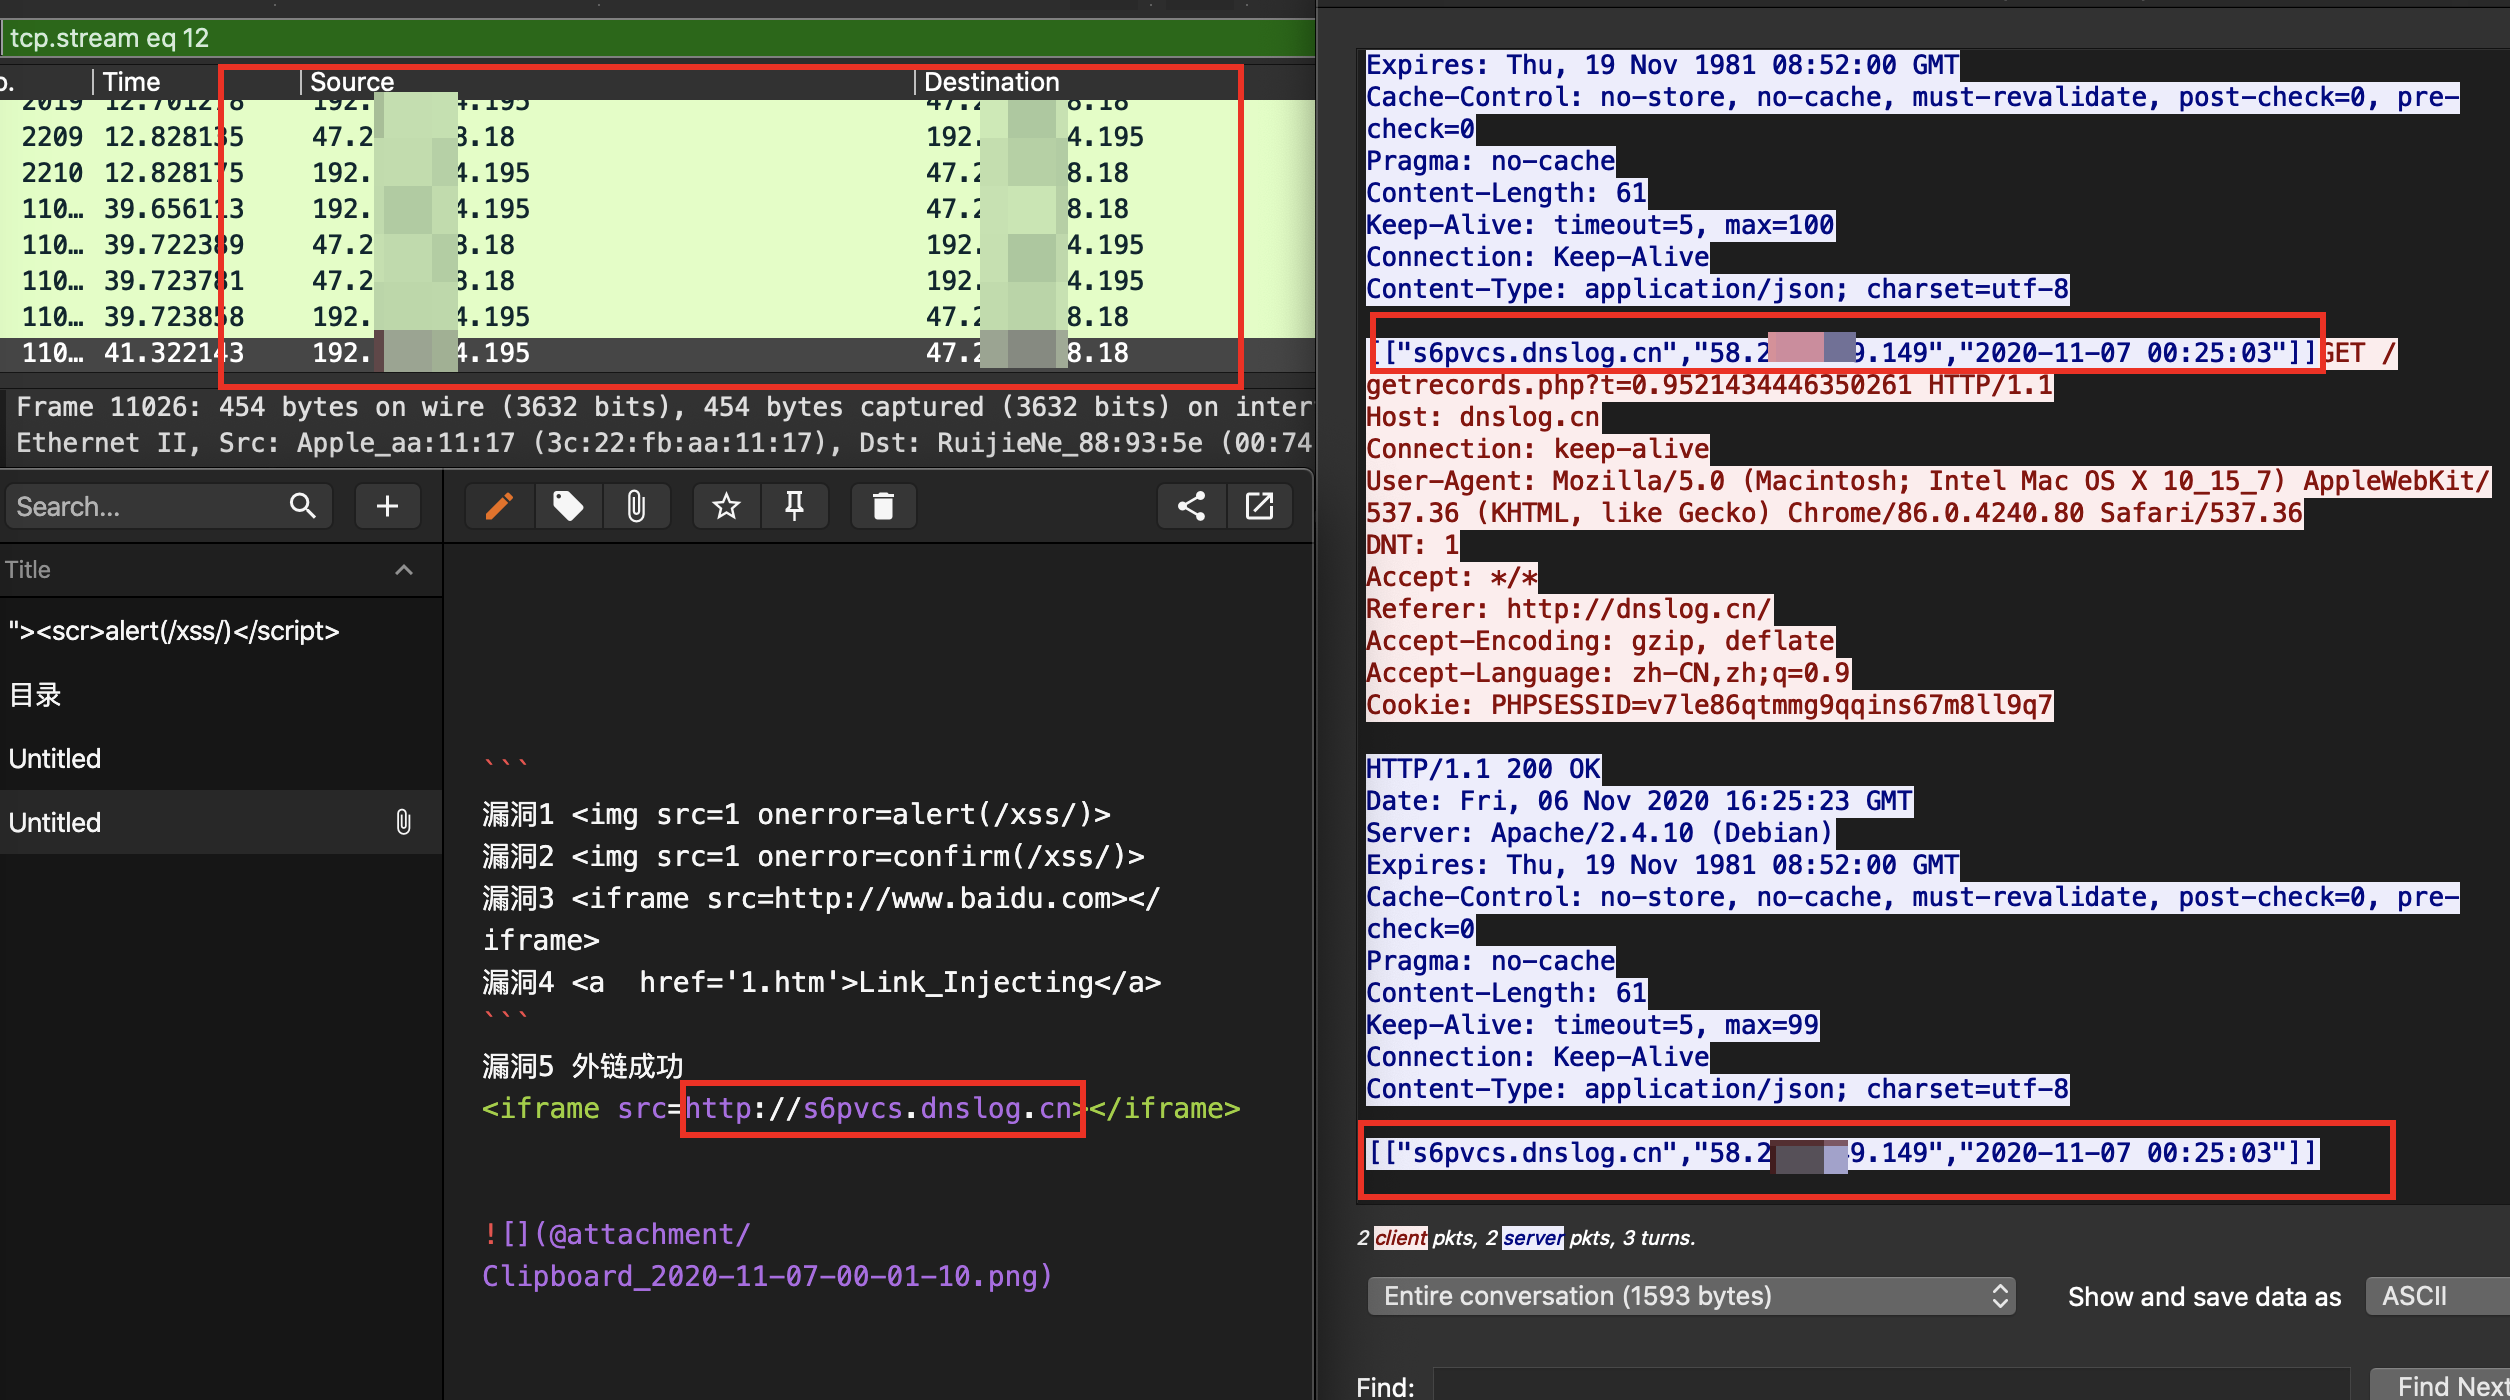2510x1400 pixels.
Task: Attach a file using the paperclip toolbar icon
Action: pos(637,506)
